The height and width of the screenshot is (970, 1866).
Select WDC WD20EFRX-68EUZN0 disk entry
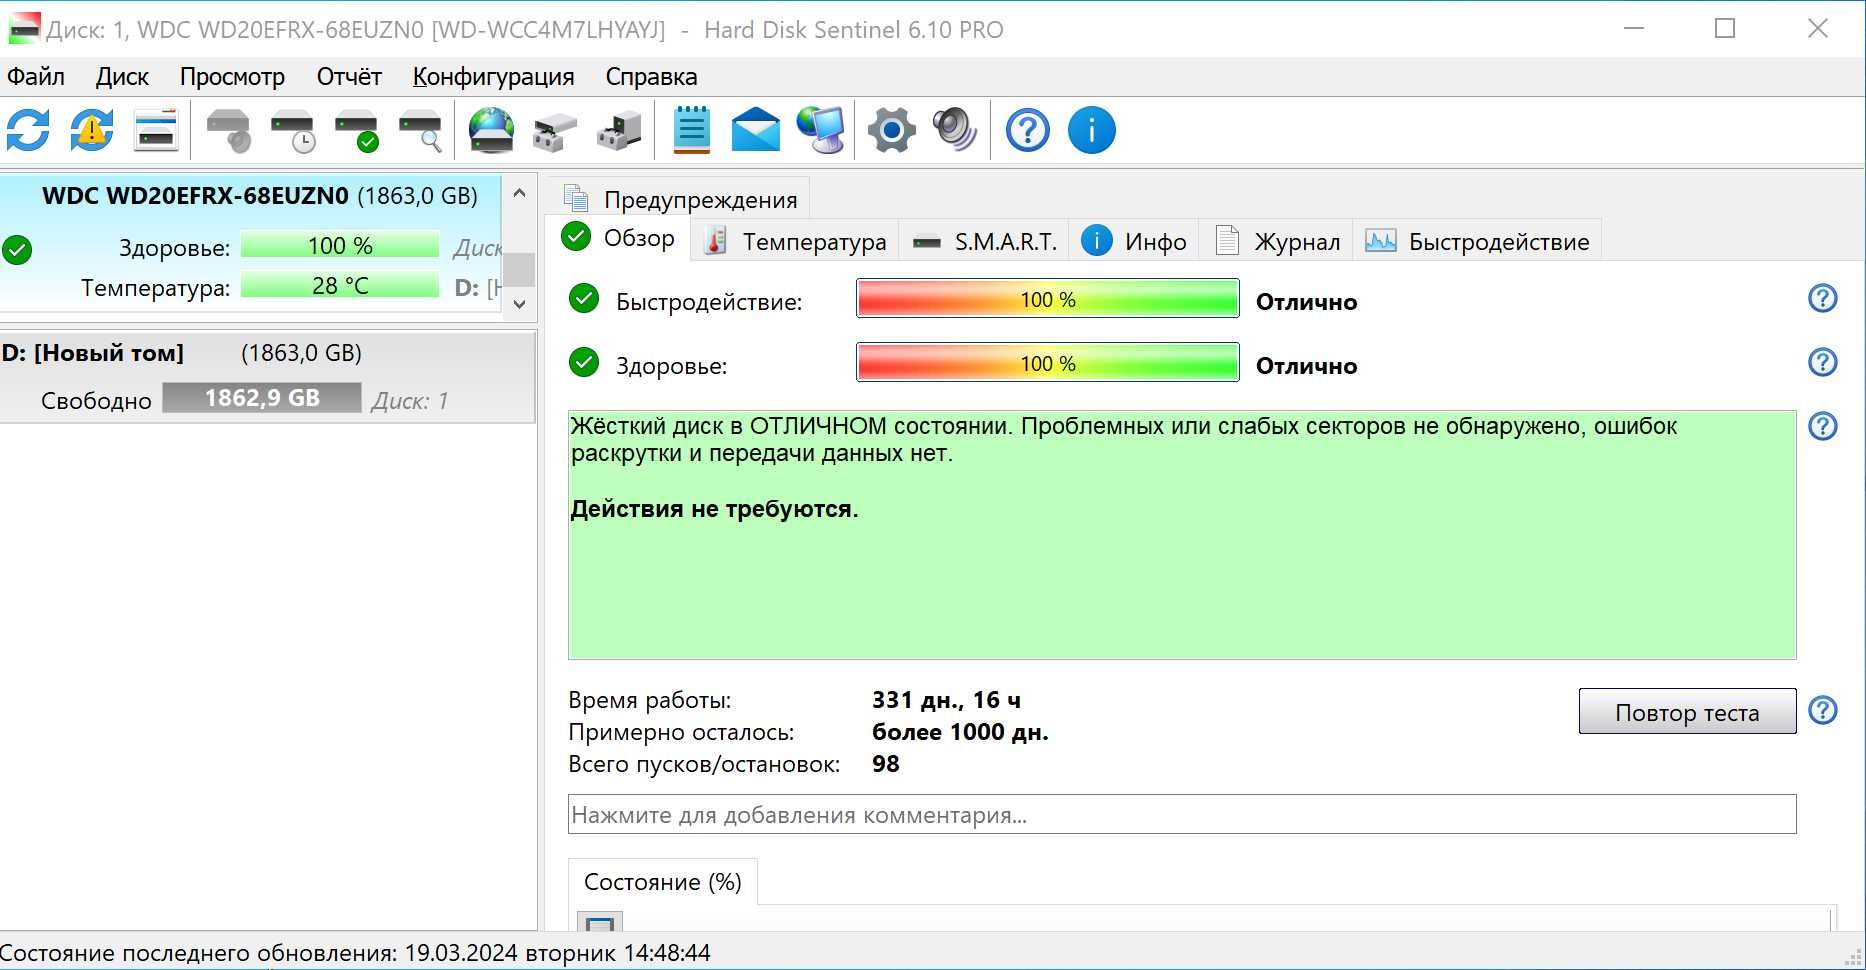(250, 242)
